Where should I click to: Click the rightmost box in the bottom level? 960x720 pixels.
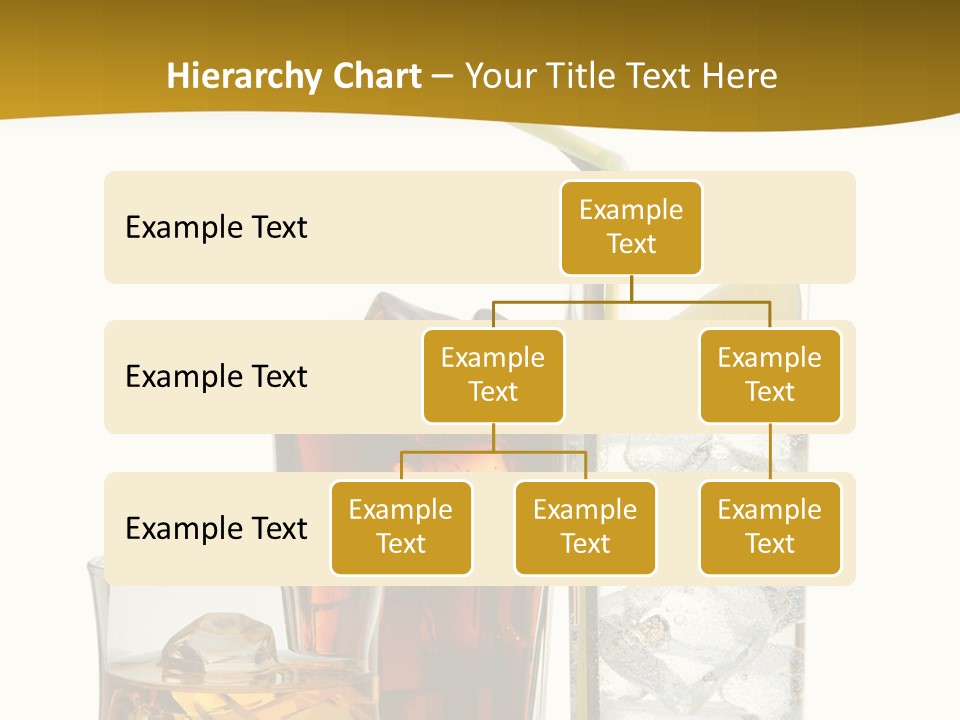point(770,527)
